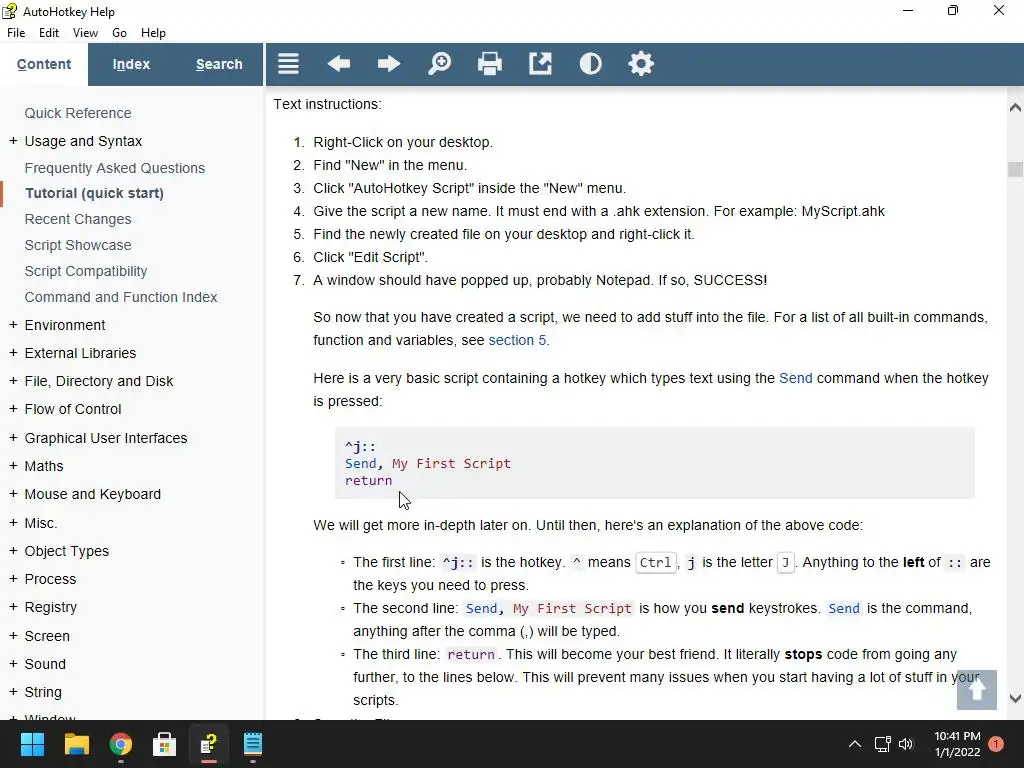This screenshot has height=768, width=1024.
Task: Click the network status tray icon
Action: (x=882, y=744)
